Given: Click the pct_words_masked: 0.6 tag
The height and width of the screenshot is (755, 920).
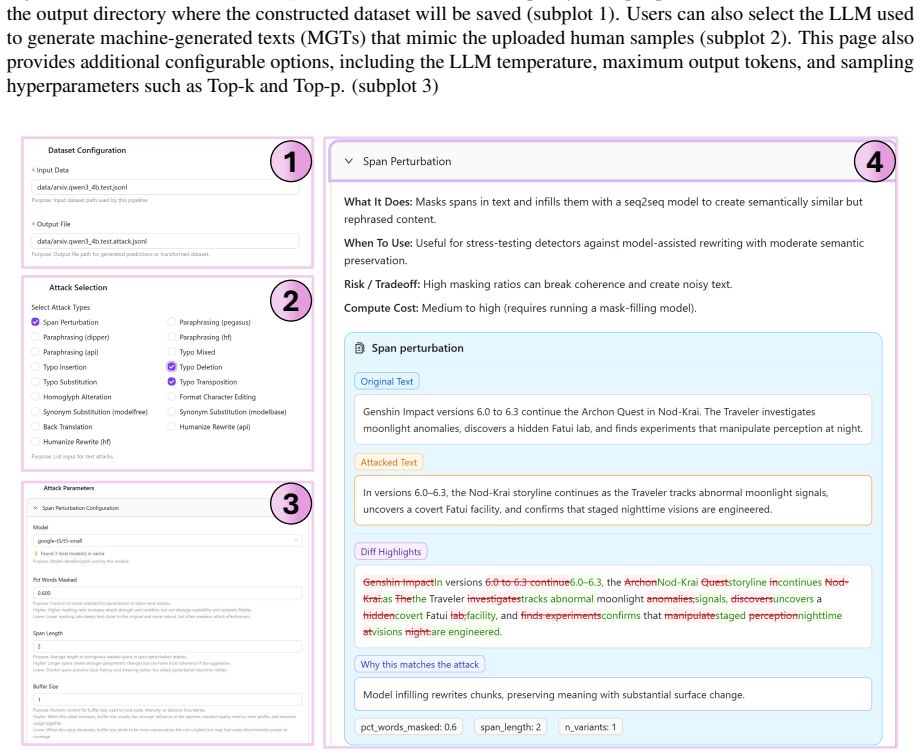Looking at the screenshot, I should [408, 727].
